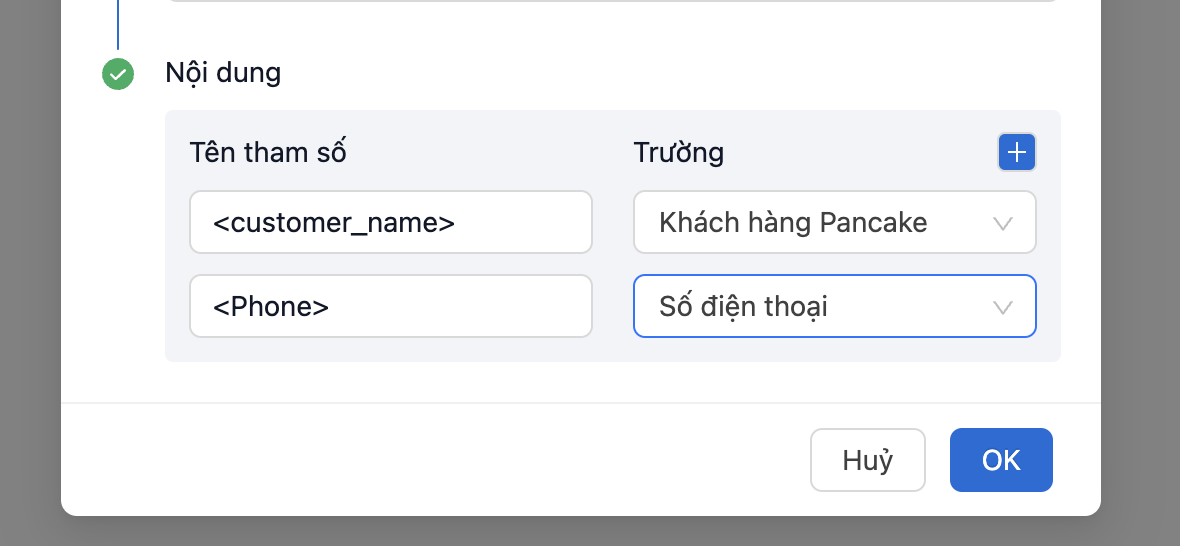Click the blue plus button to add parameter
The width and height of the screenshot is (1180, 546).
click(1016, 153)
